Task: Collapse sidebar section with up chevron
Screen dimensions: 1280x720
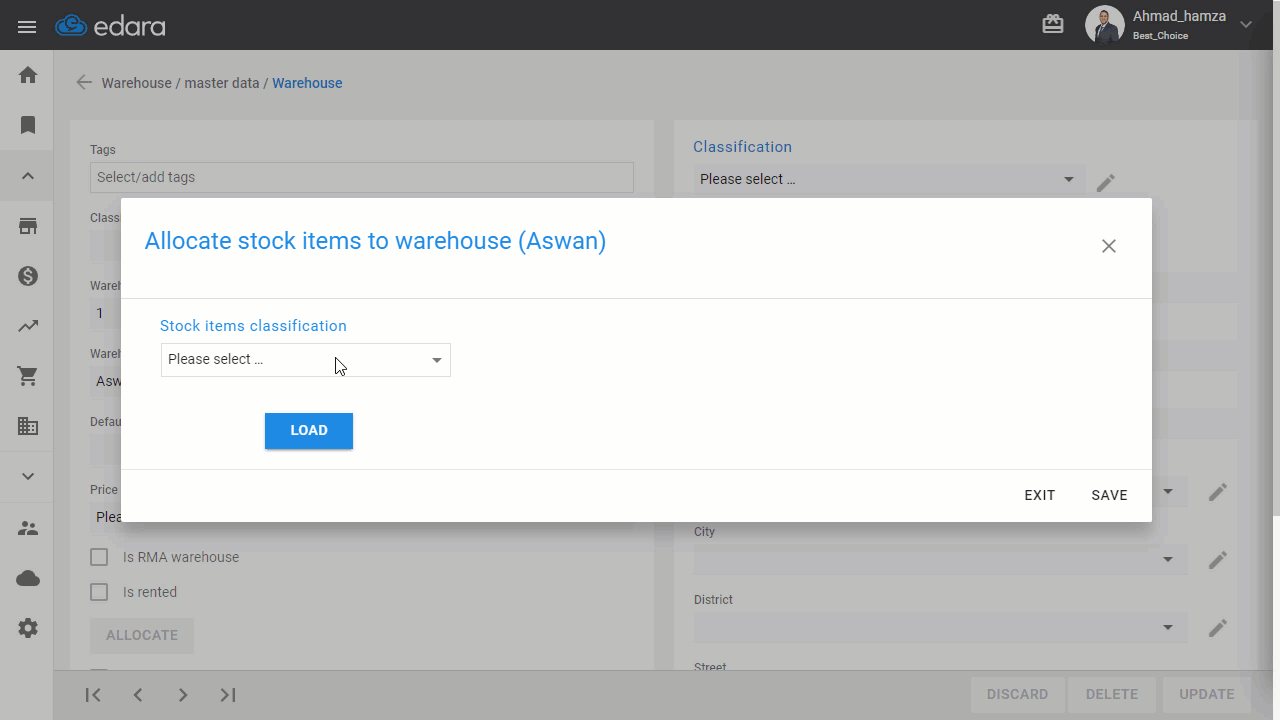Action: 28,176
